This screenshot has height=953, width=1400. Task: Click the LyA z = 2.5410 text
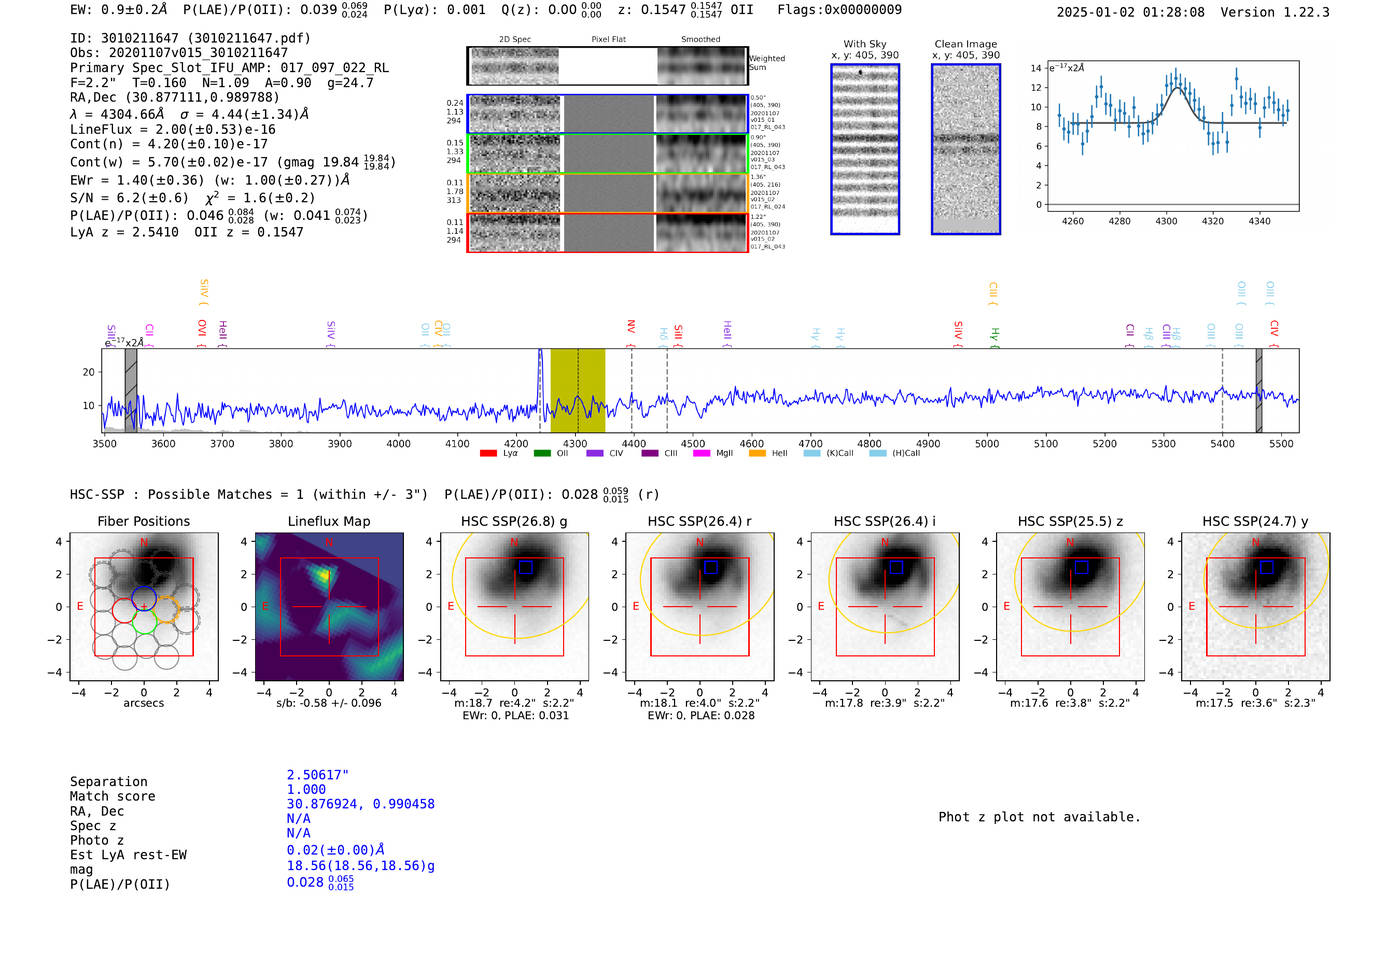tap(124, 232)
